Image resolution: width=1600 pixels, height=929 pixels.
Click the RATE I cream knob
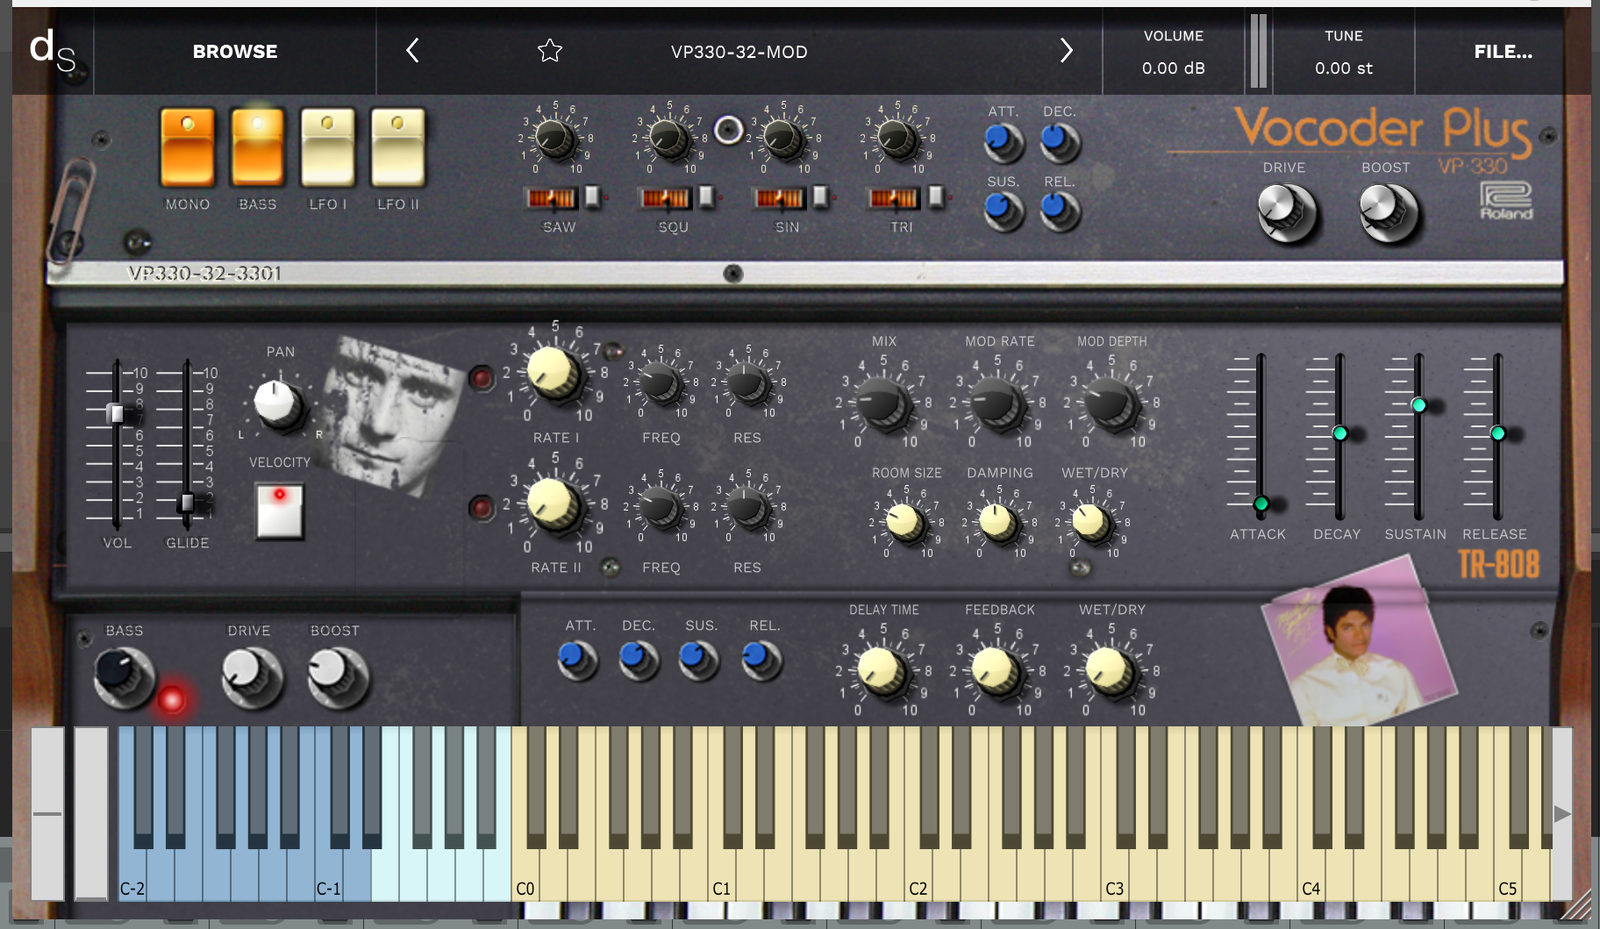click(x=554, y=374)
